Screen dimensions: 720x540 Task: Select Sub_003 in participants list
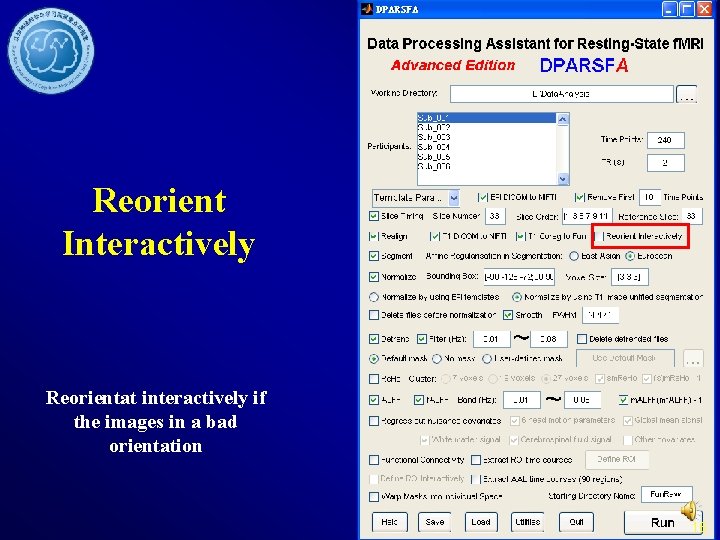coord(434,137)
